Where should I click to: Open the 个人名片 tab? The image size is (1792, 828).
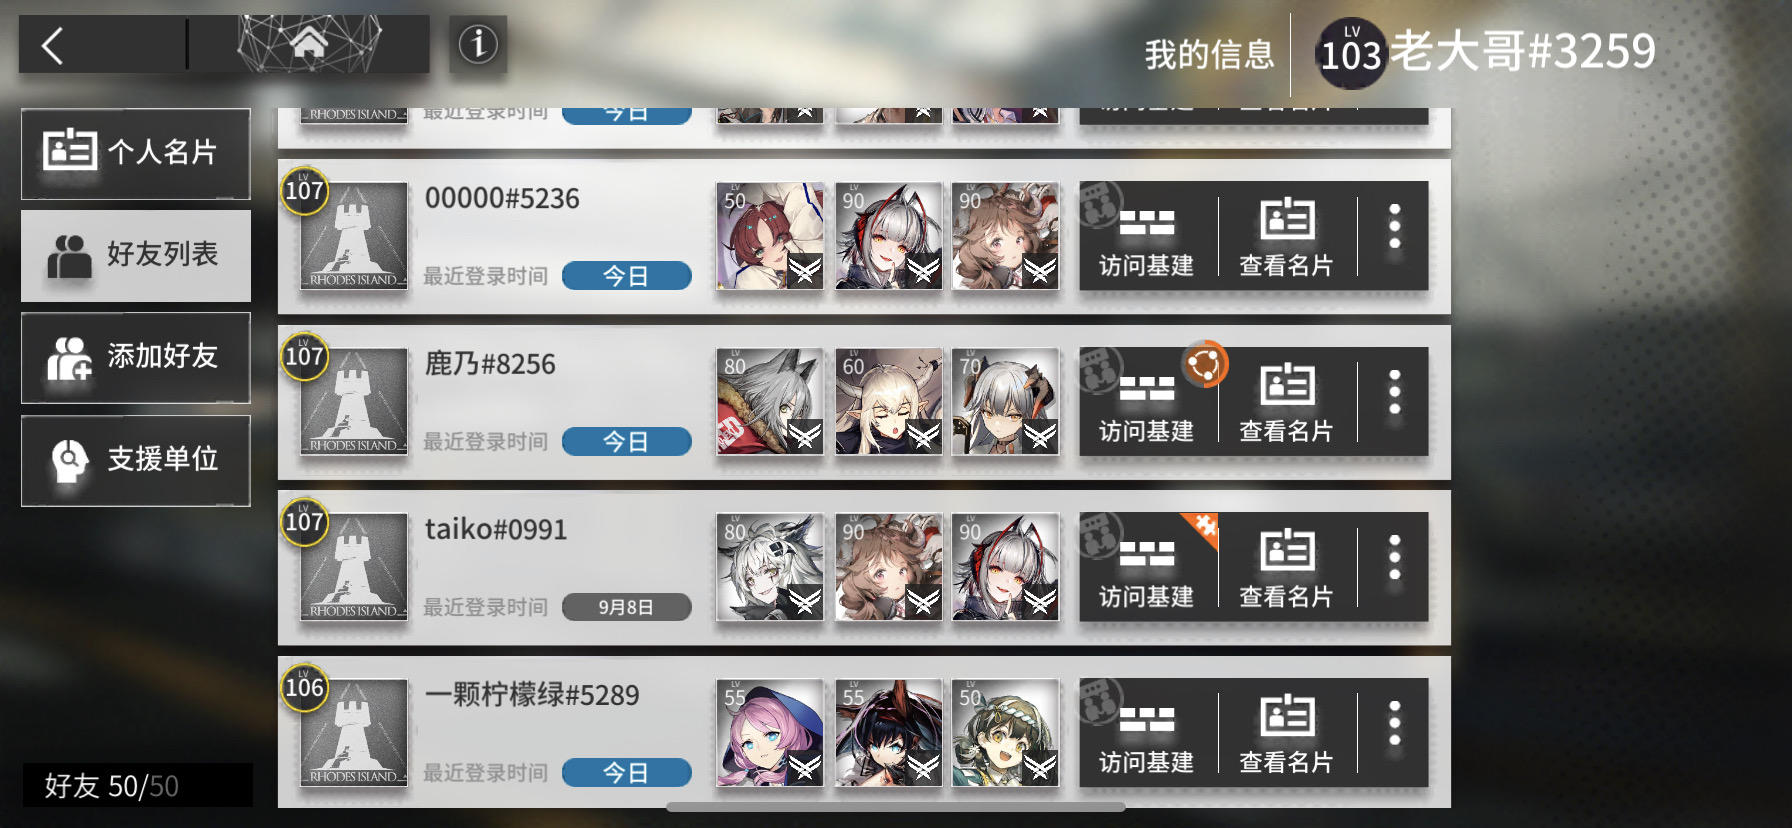(x=136, y=153)
